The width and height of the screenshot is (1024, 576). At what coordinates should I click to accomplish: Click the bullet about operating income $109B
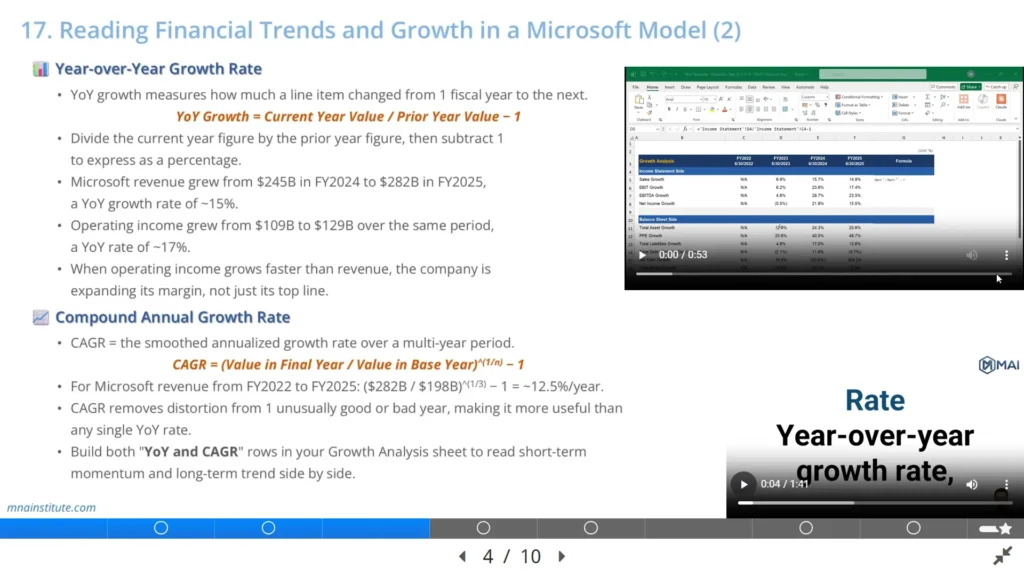click(282, 236)
